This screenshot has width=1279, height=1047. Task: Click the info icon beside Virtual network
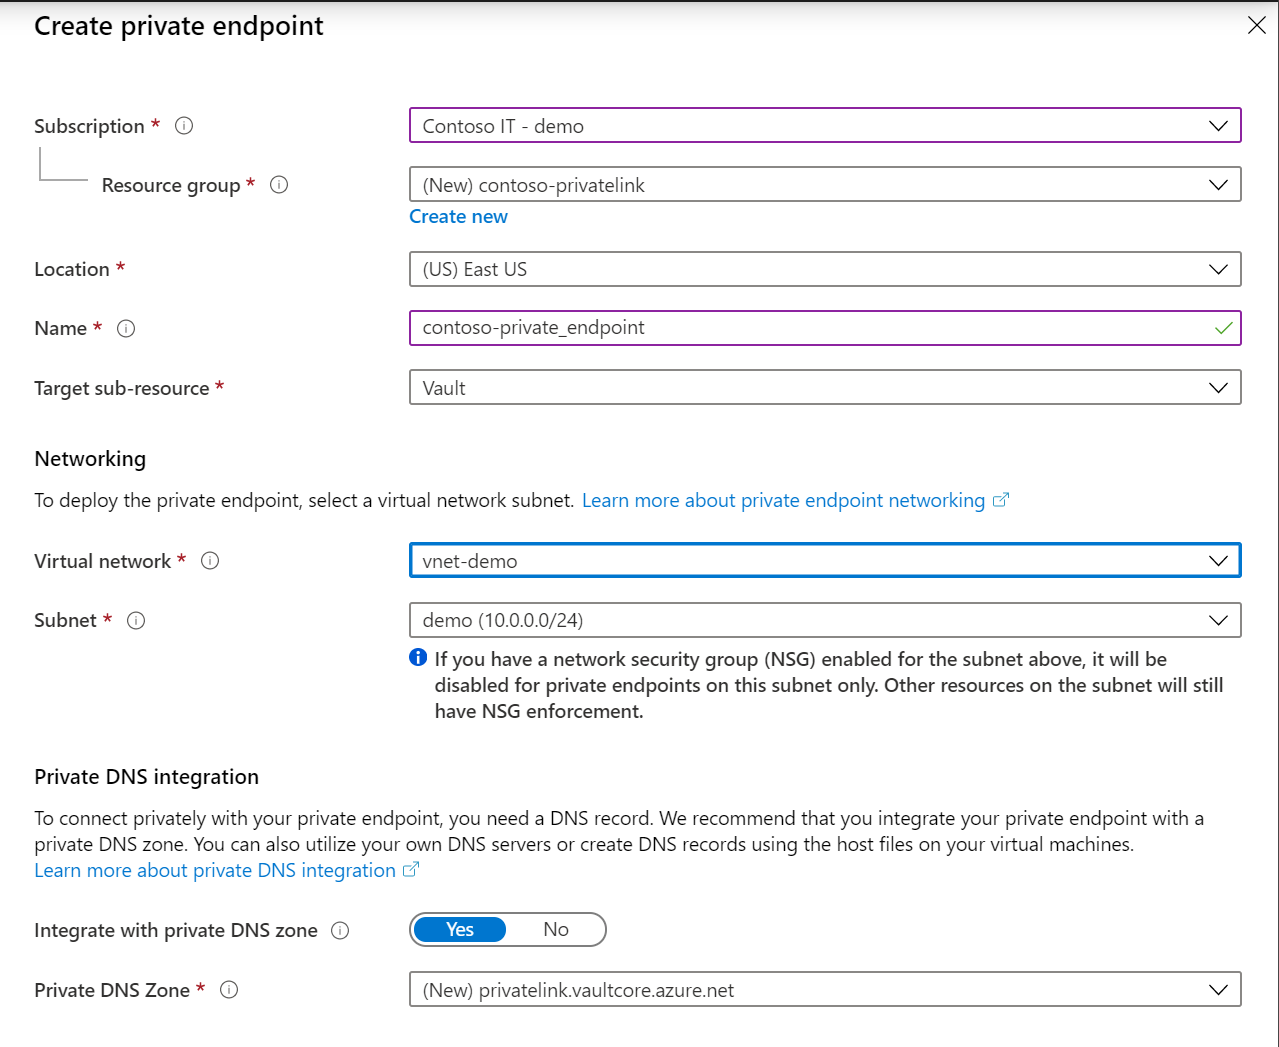[x=210, y=561]
